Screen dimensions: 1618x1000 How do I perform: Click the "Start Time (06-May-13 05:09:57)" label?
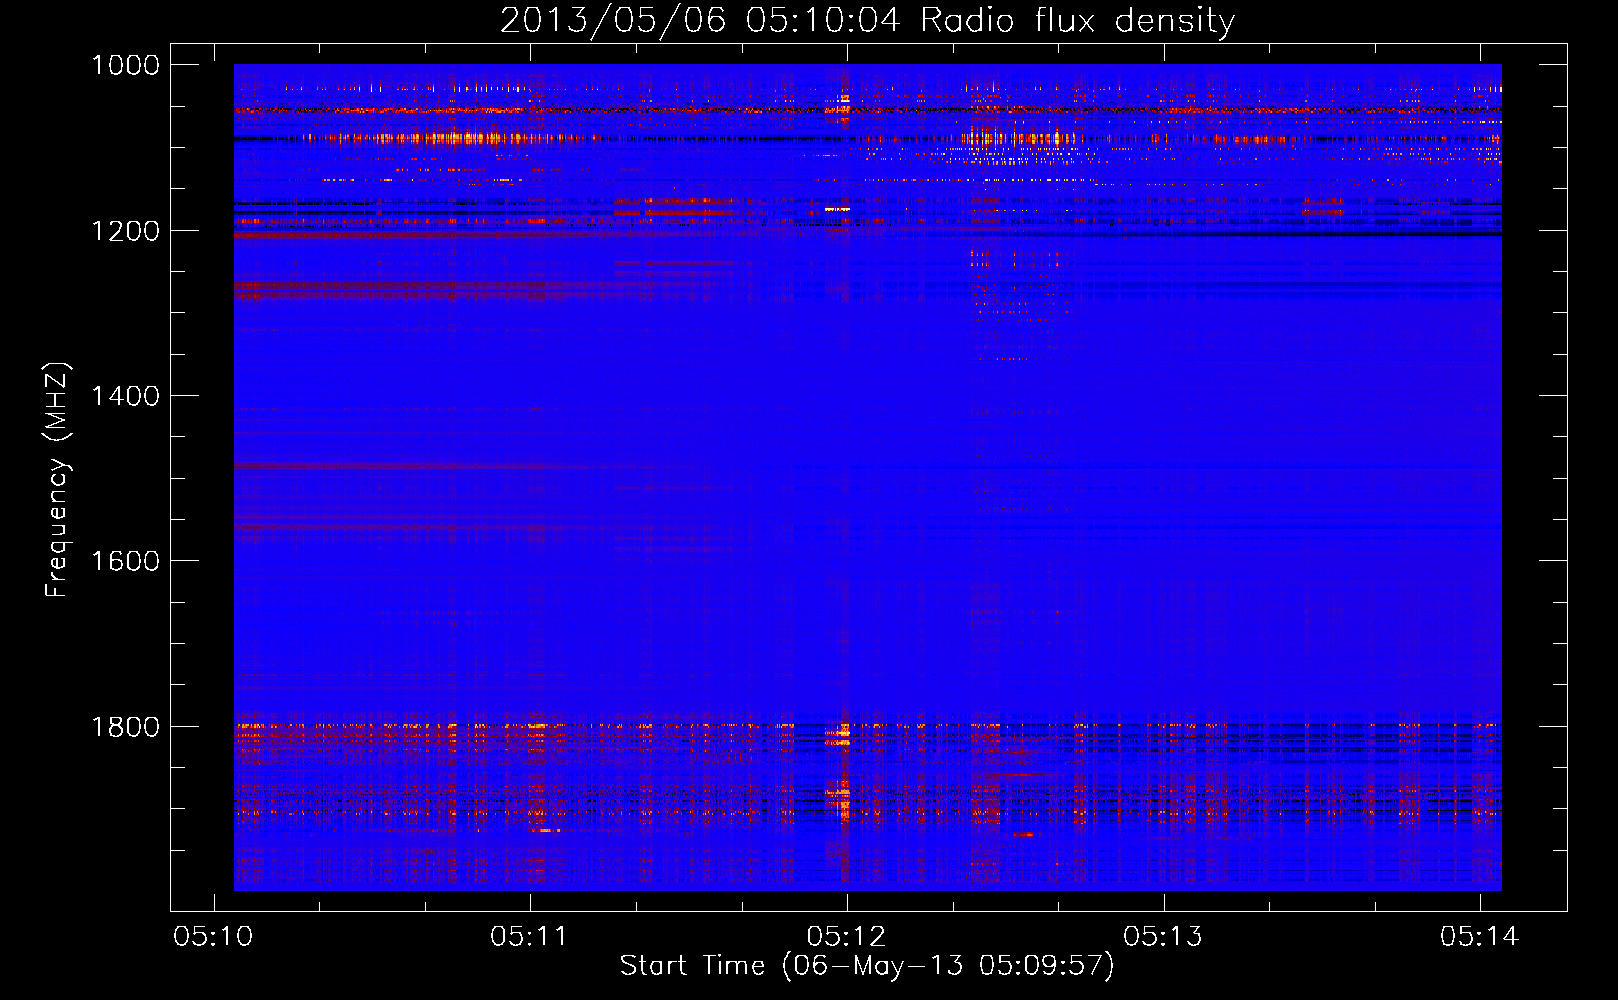(867, 966)
